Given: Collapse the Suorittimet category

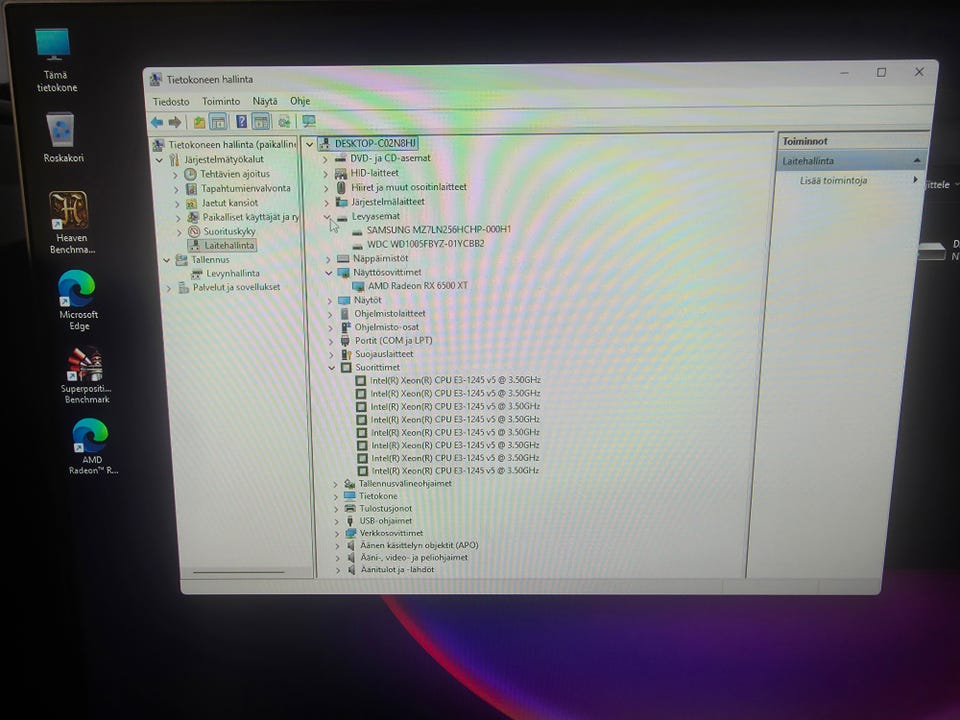Looking at the screenshot, I should [332, 367].
